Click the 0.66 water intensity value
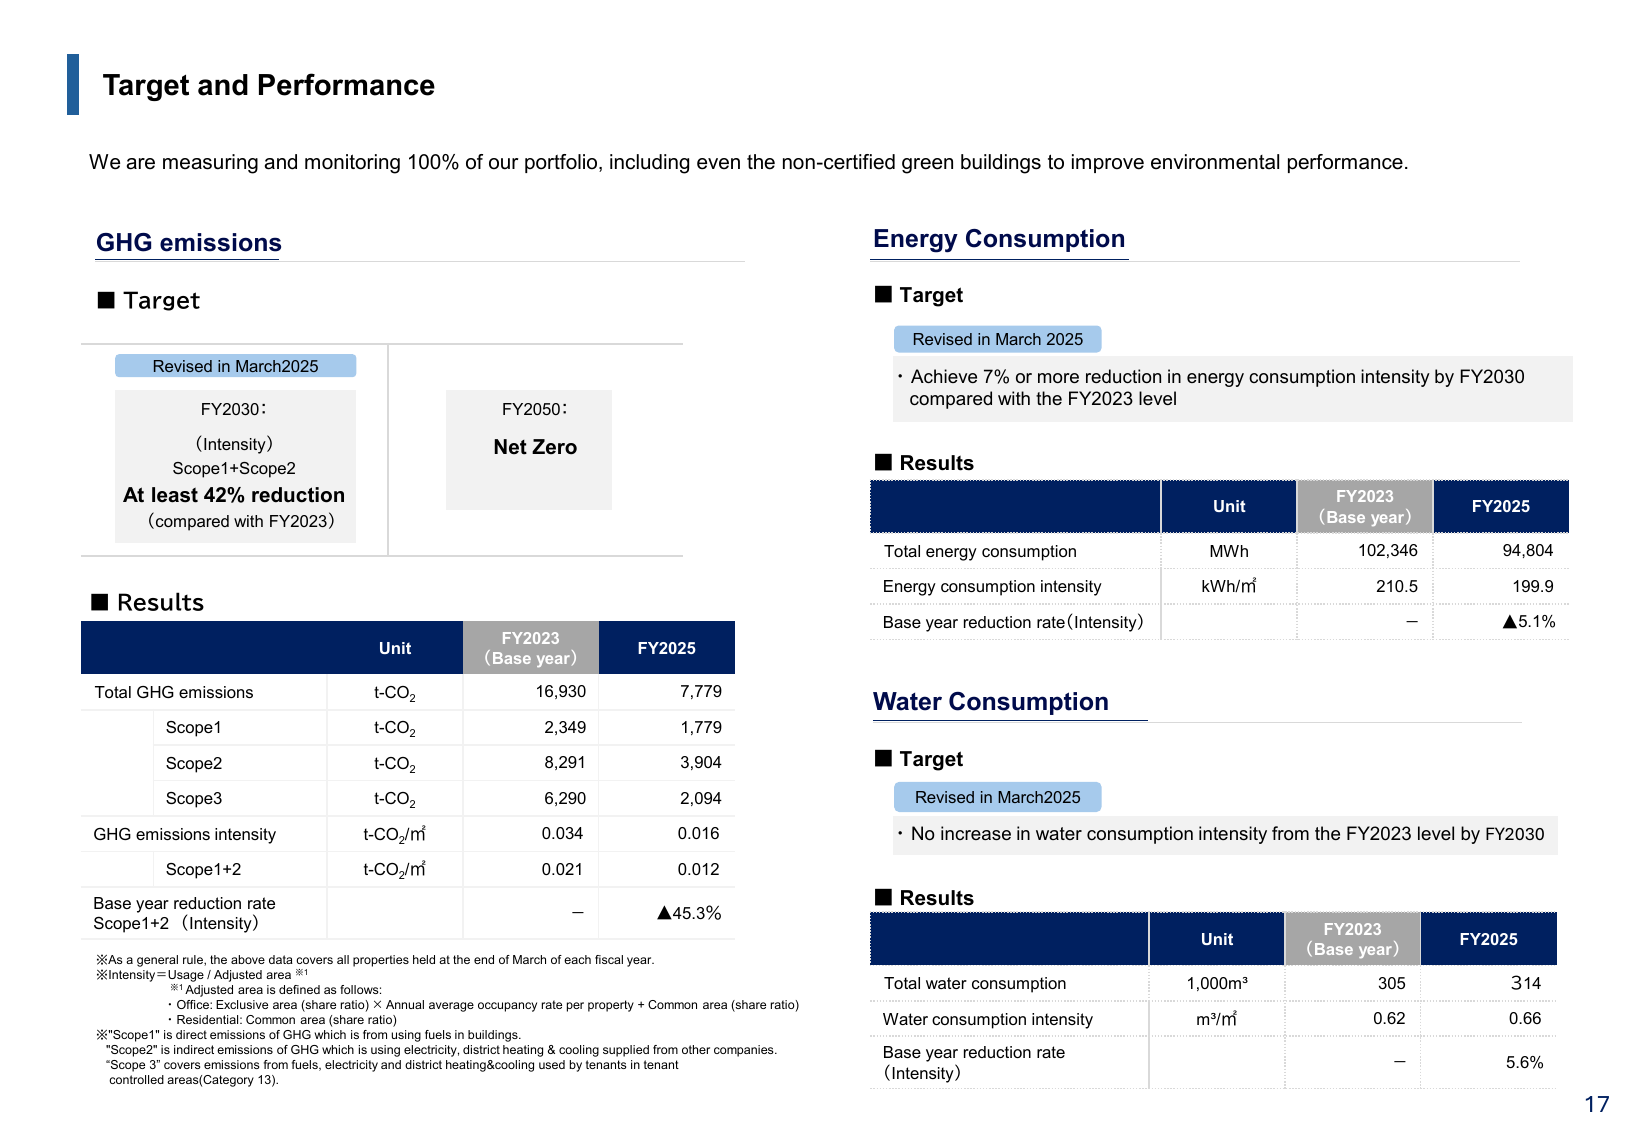1625x1125 pixels. [1525, 1019]
